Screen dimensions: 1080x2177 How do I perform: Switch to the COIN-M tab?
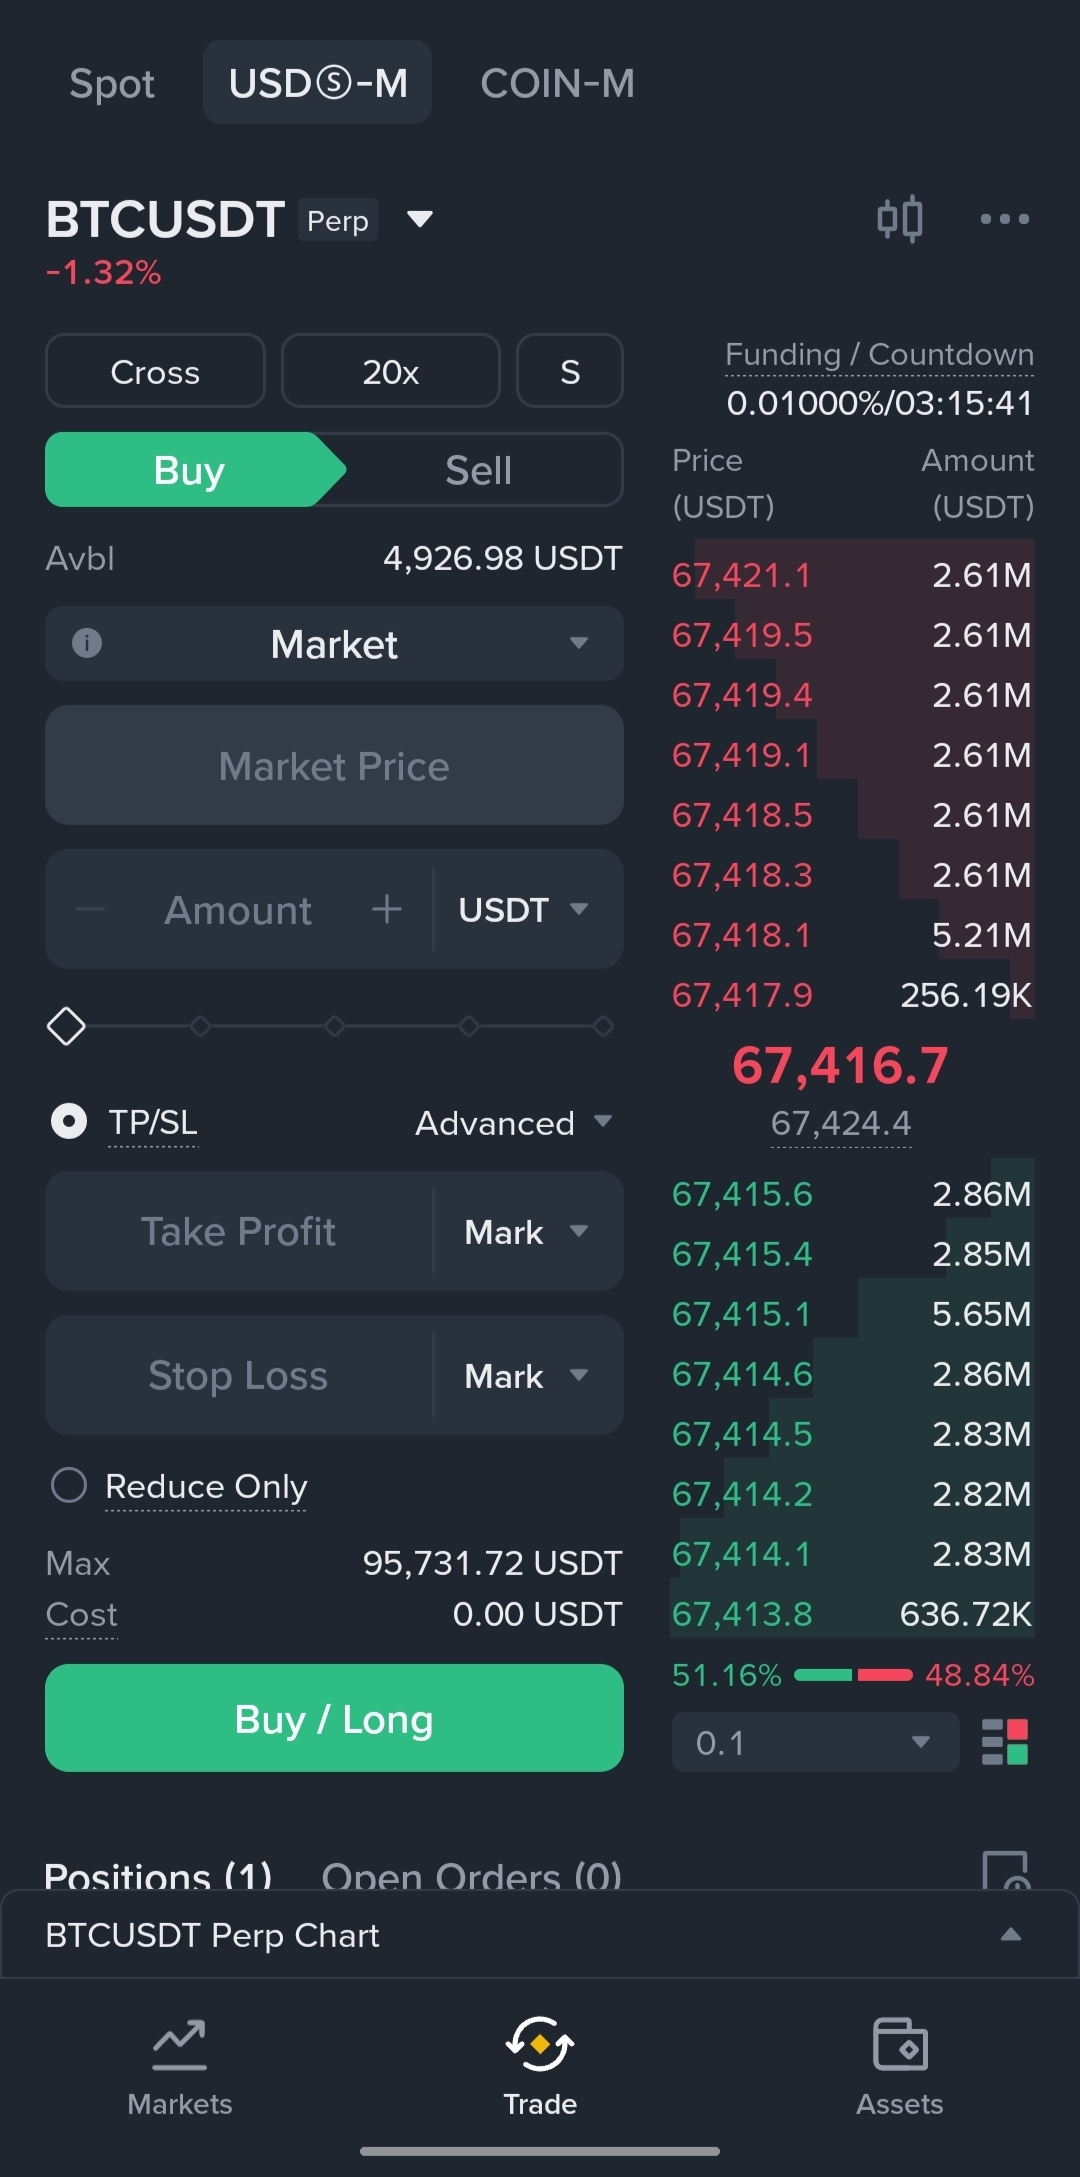click(557, 83)
